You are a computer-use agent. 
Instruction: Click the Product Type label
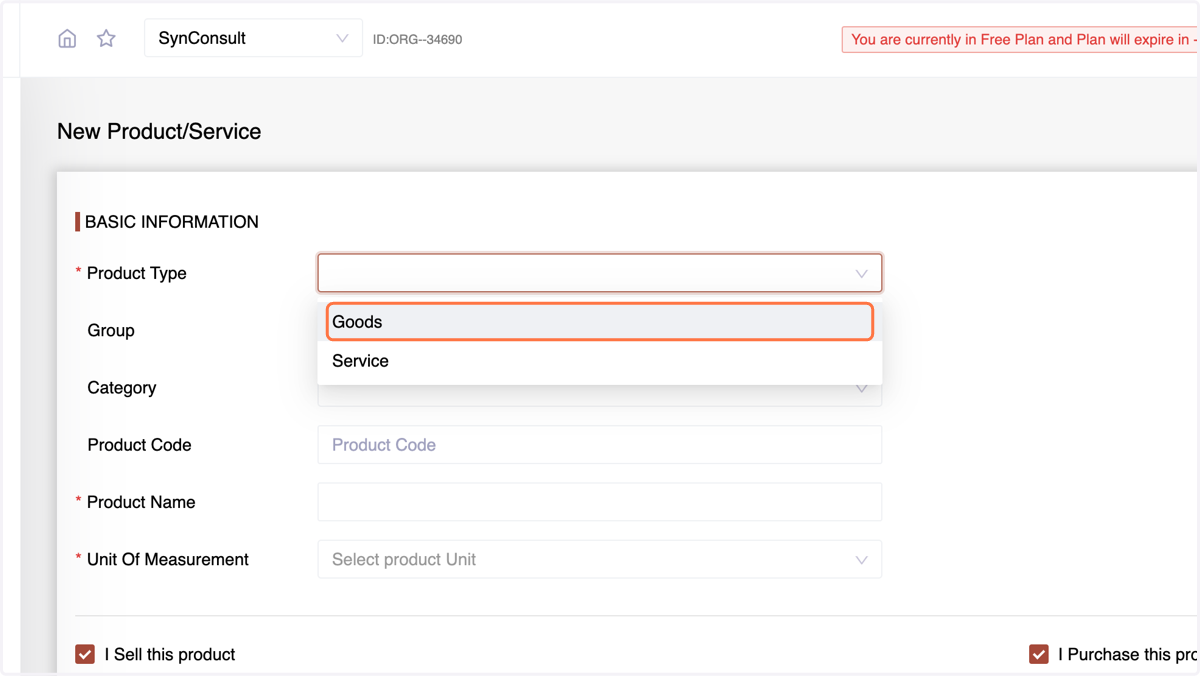pos(137,273)
